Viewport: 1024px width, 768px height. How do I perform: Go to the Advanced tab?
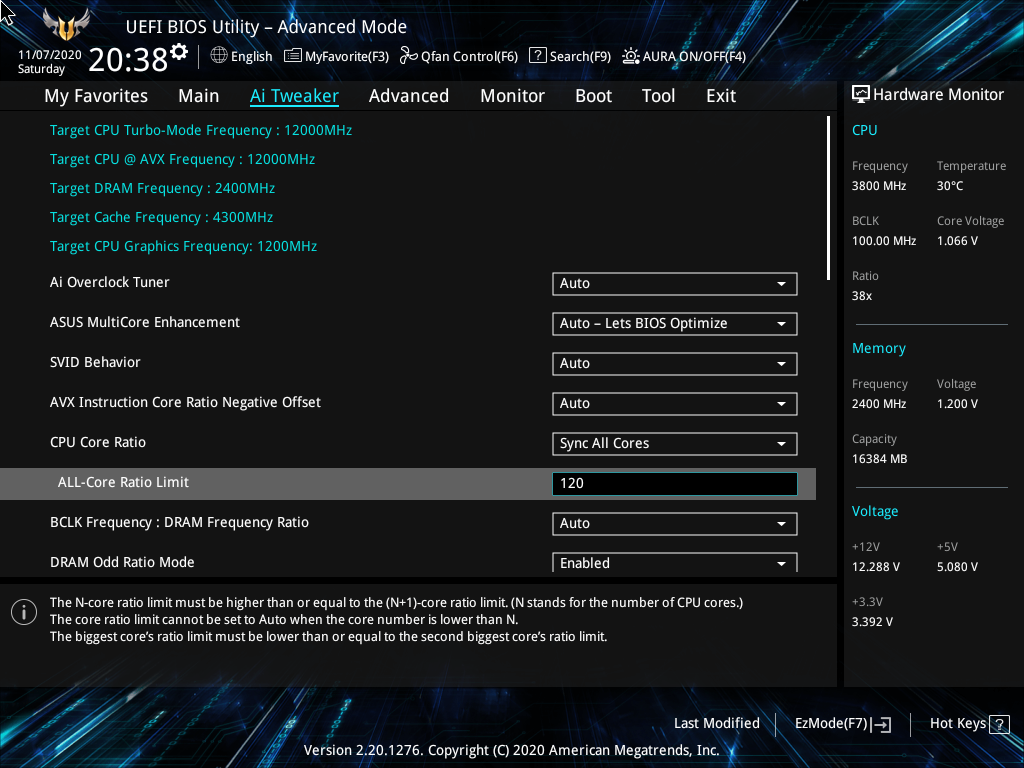pyautogui.click(x=409, y=96)
